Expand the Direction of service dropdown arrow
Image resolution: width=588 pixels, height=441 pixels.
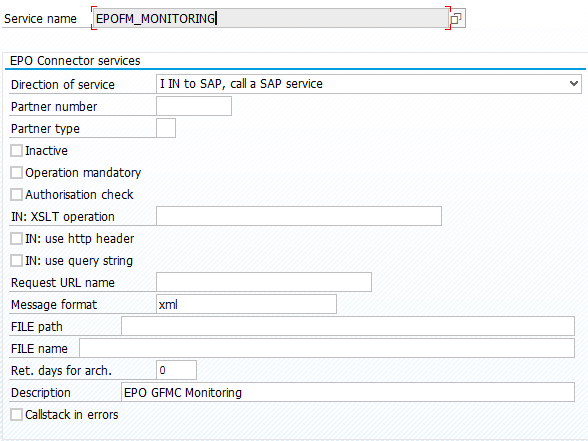[573, 84]
